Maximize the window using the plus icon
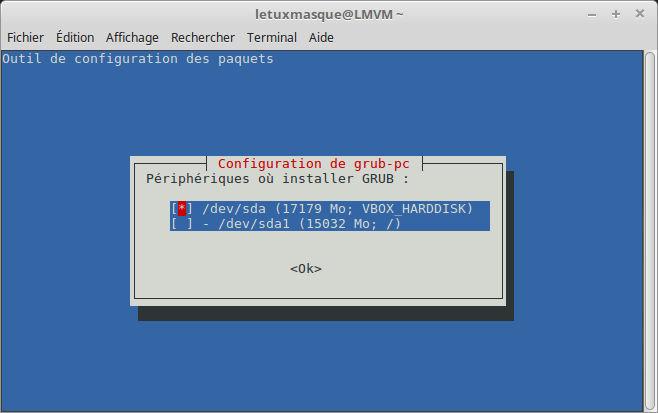This screenshot has height=413, width=658. pos(616,14)
